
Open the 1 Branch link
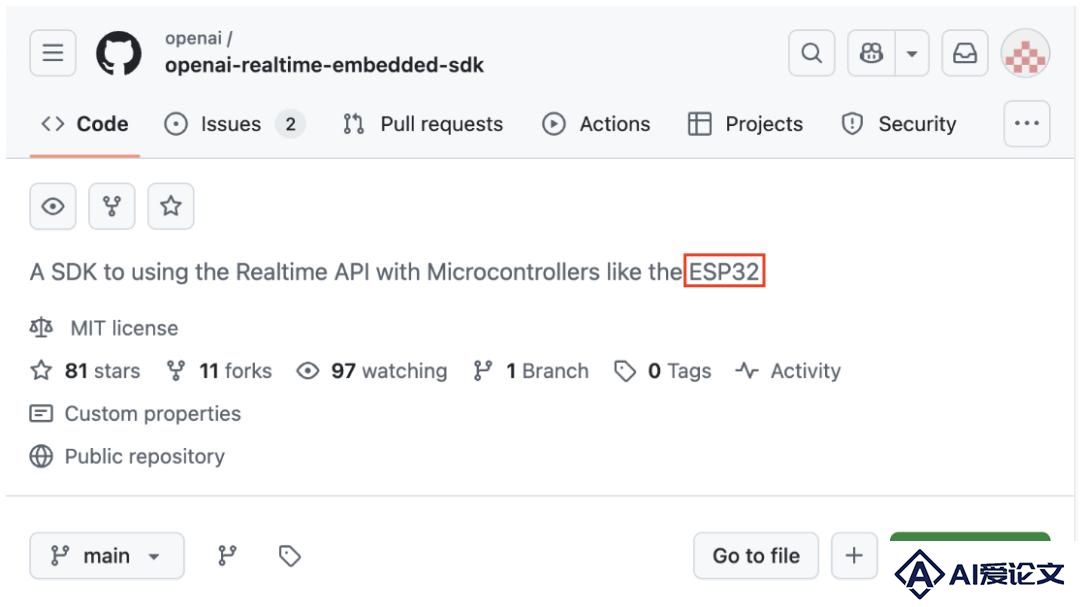[x=531, y=371]
